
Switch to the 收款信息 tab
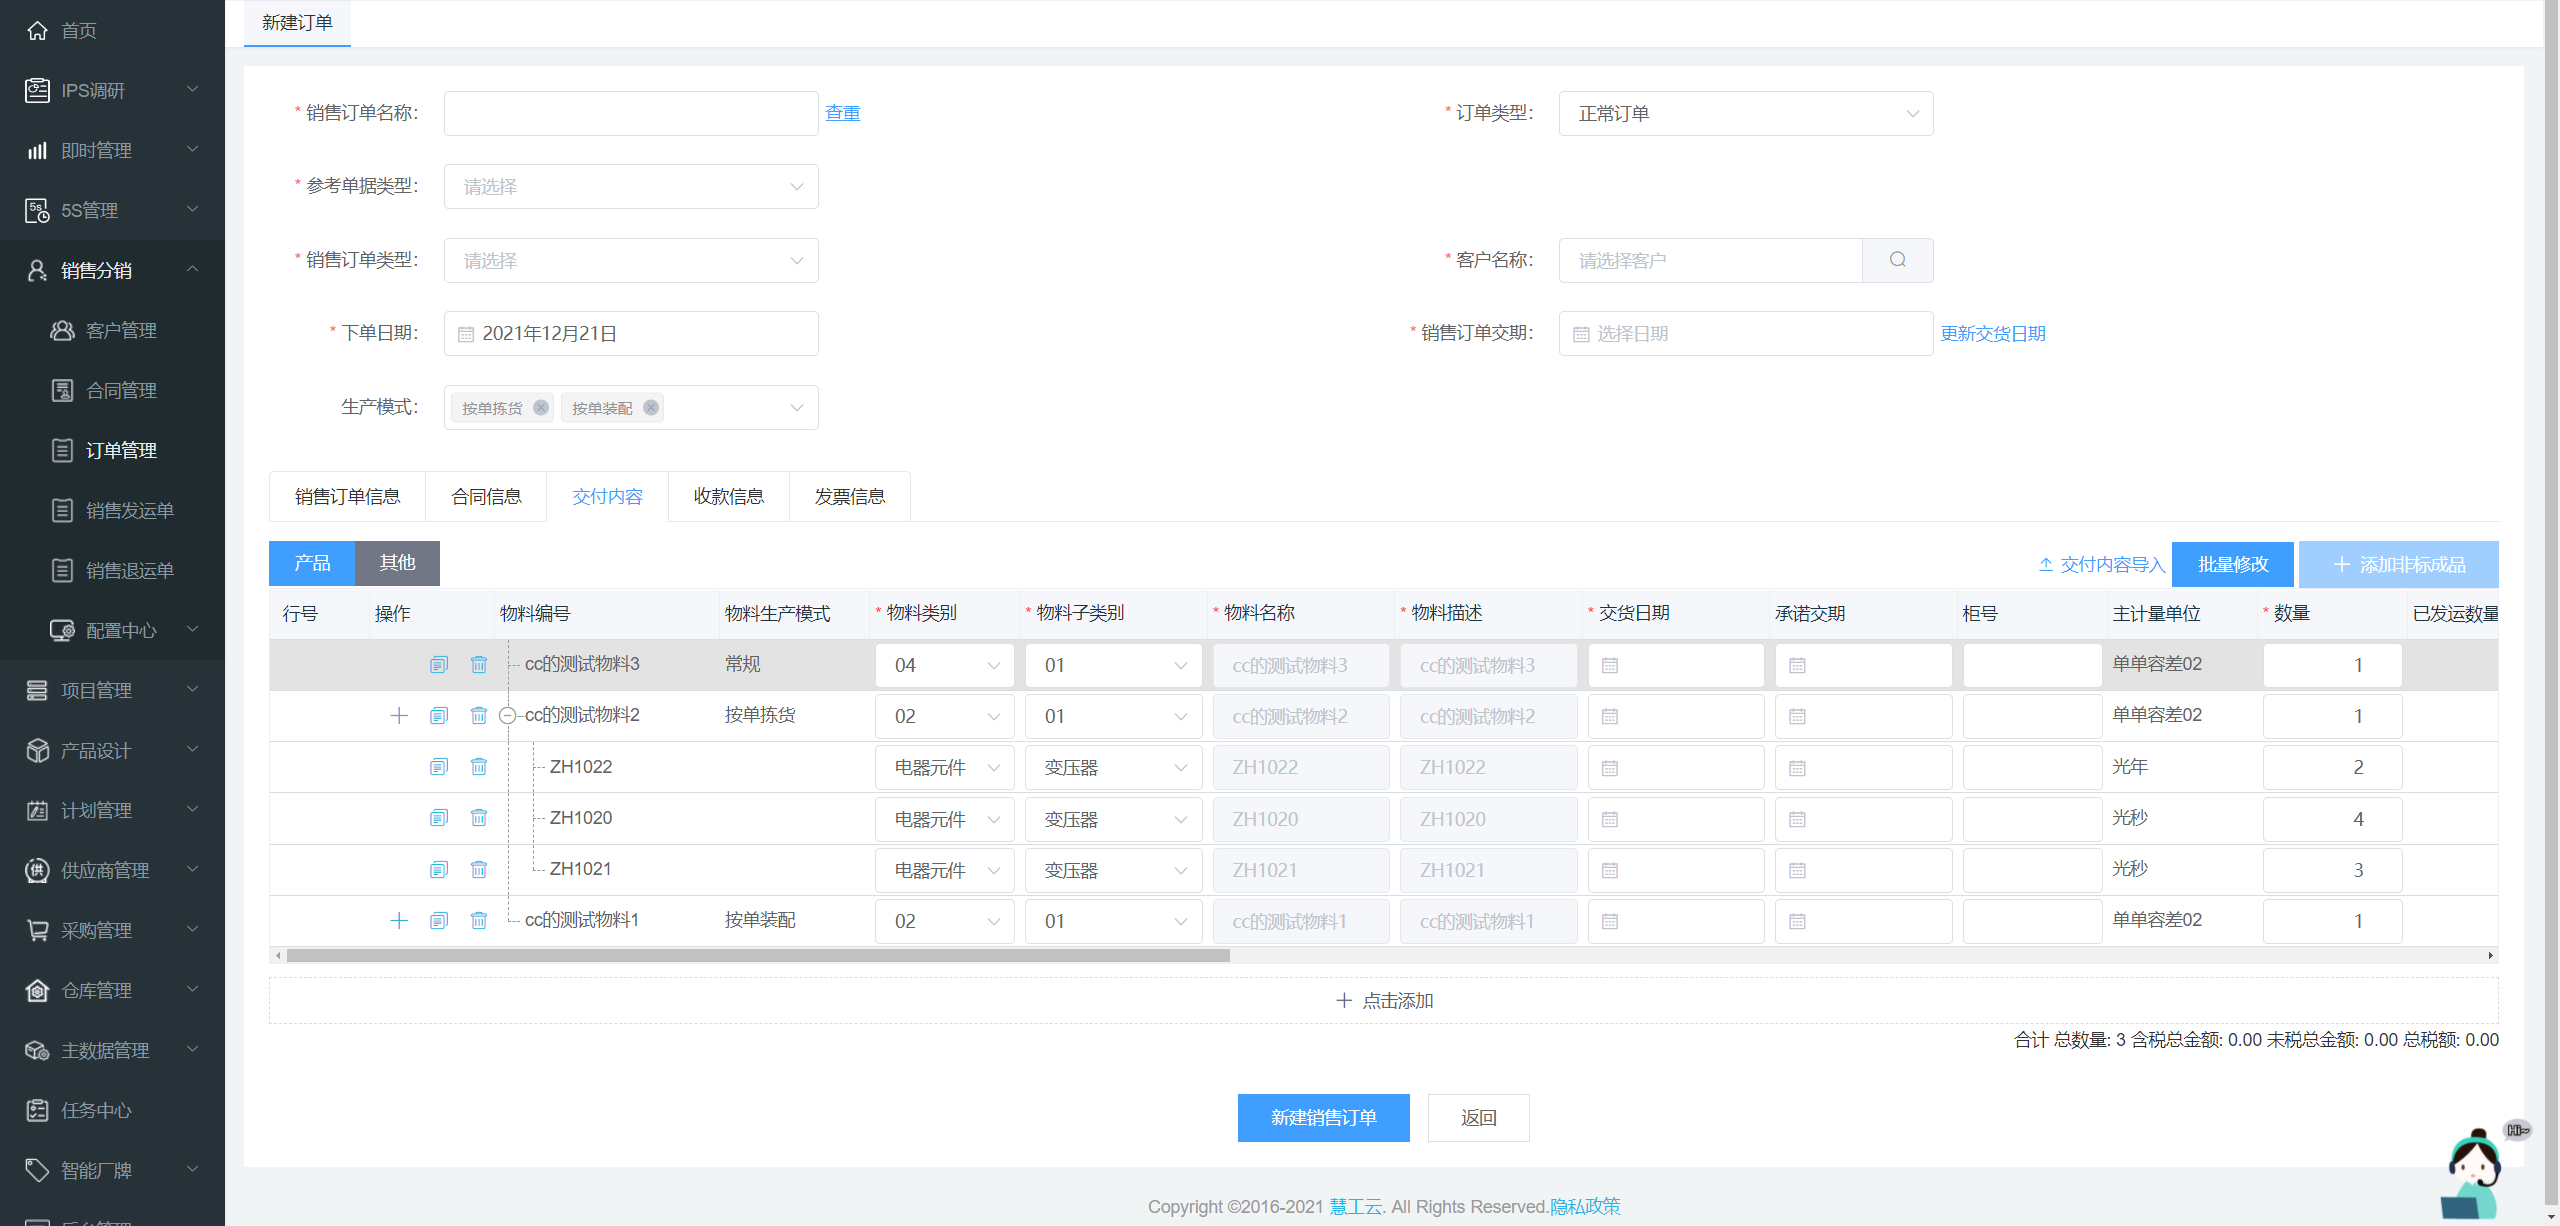(728, 496)
